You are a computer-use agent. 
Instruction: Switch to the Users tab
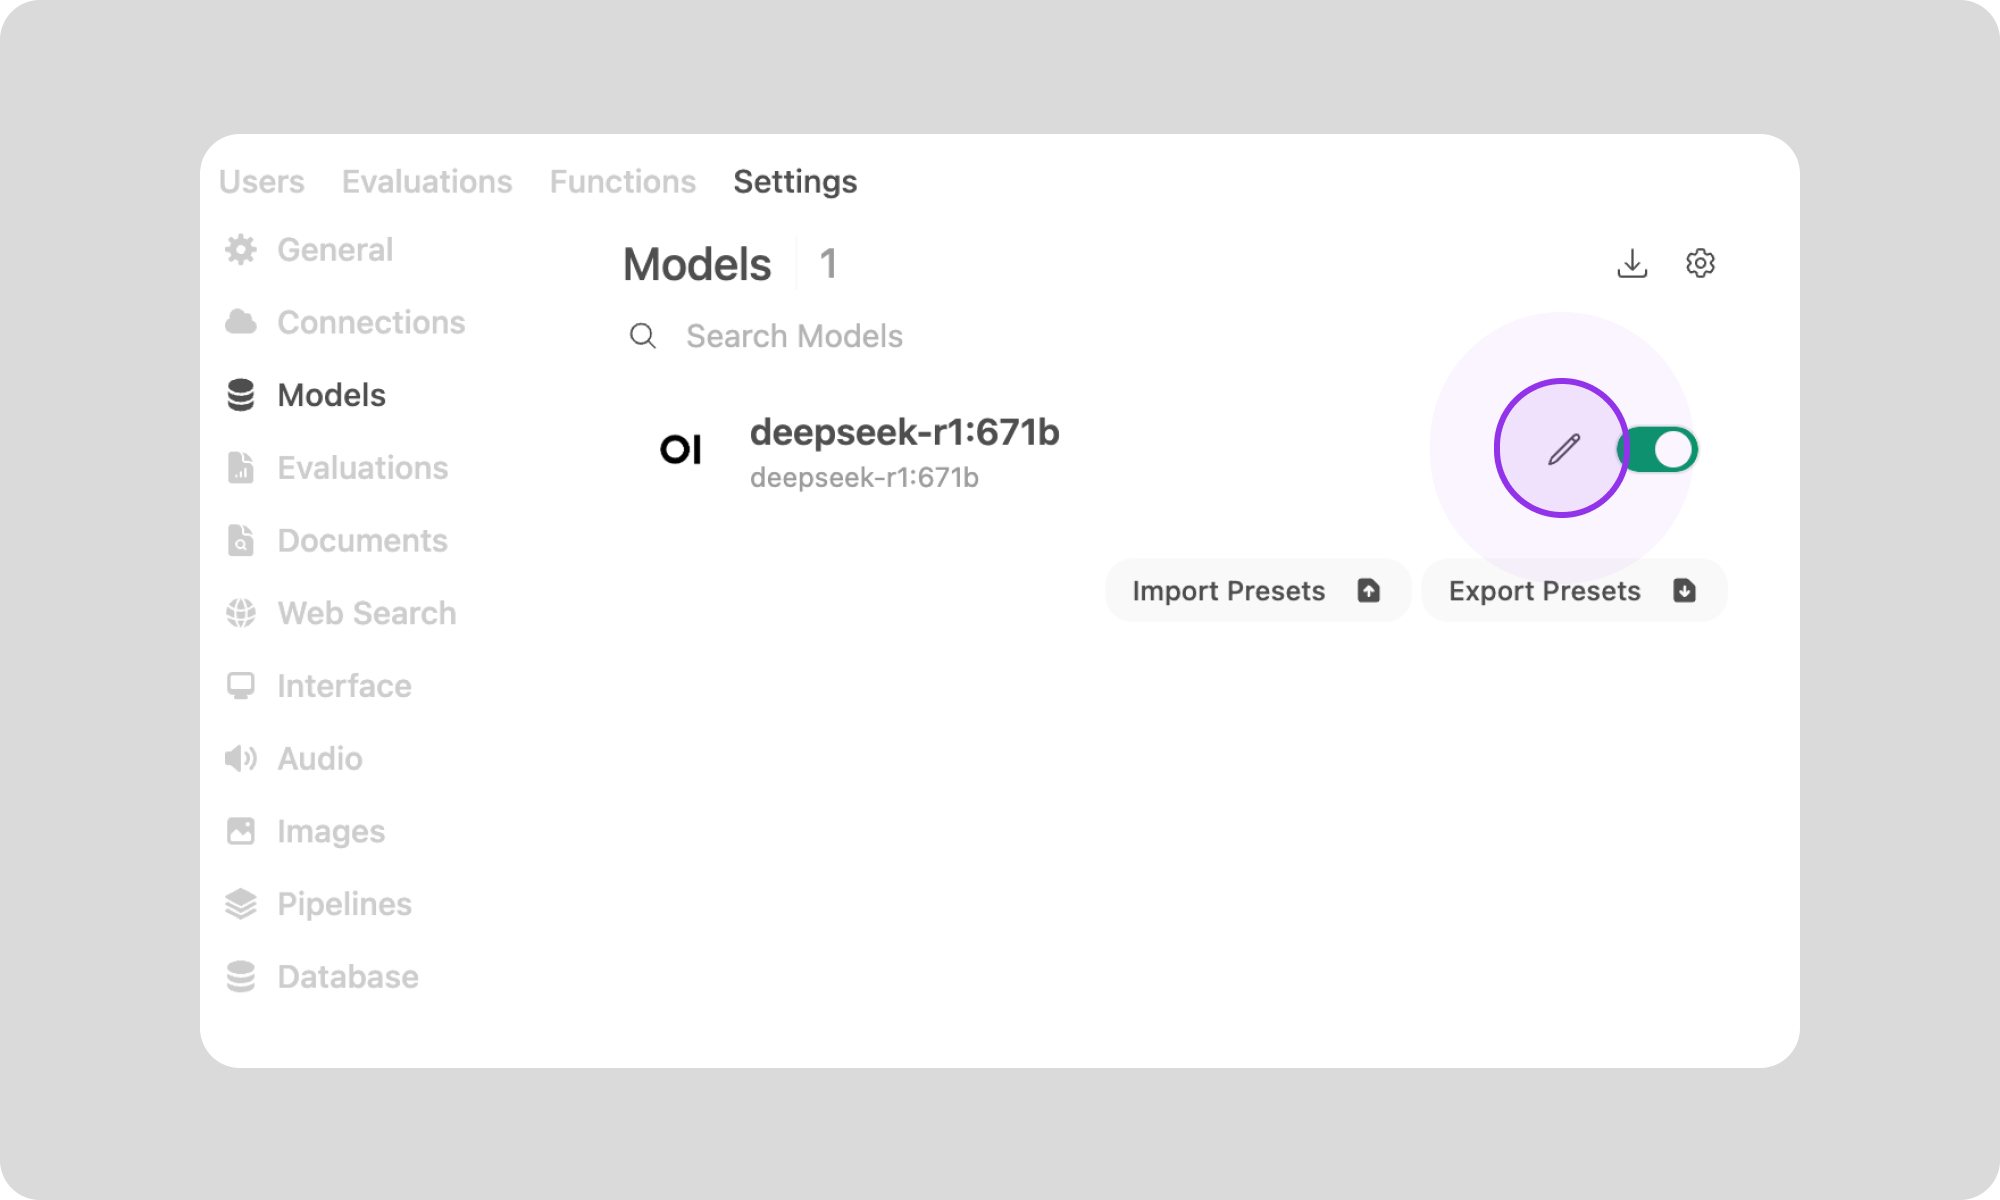[x=263, y=181]
